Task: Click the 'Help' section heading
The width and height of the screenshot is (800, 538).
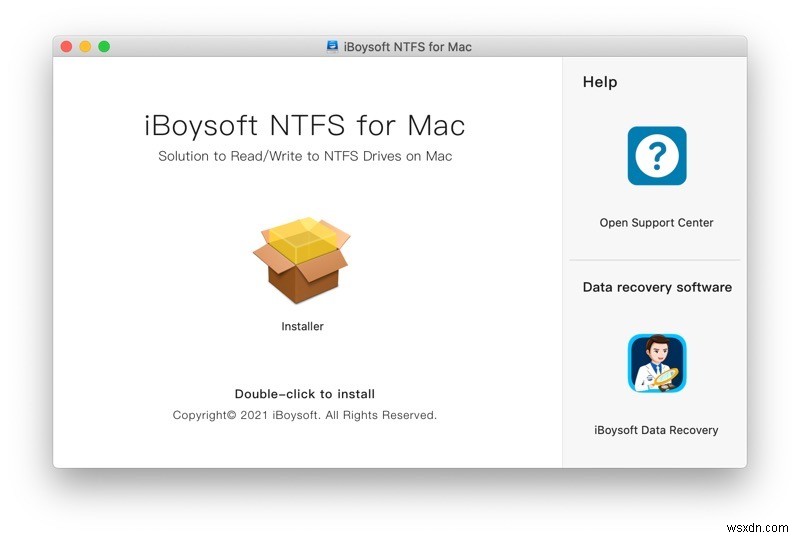Action: point(600,82)
